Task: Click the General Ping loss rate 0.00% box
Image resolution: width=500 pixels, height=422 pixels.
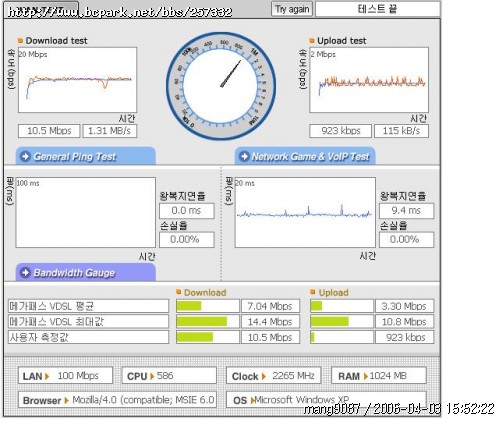Action: tap(187, 239)
